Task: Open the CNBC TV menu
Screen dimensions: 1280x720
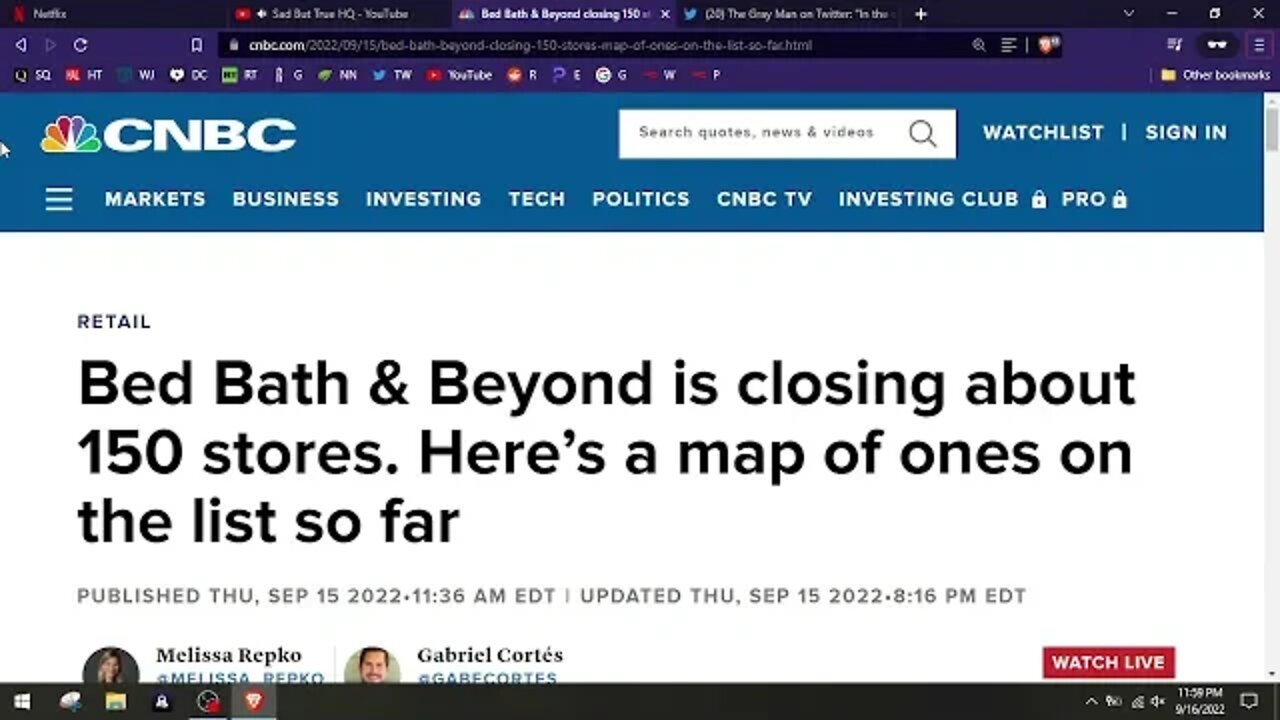Action: click(x=764, y=199)
